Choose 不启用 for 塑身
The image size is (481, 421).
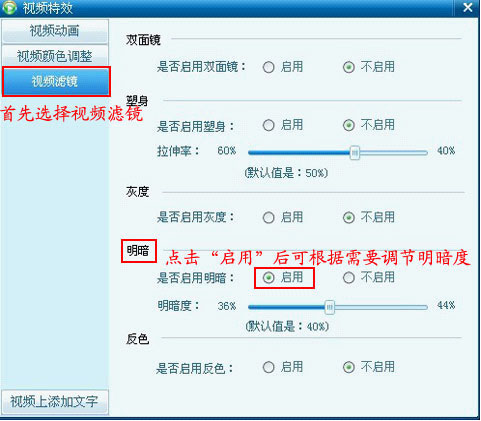click(x=349, y=126)
